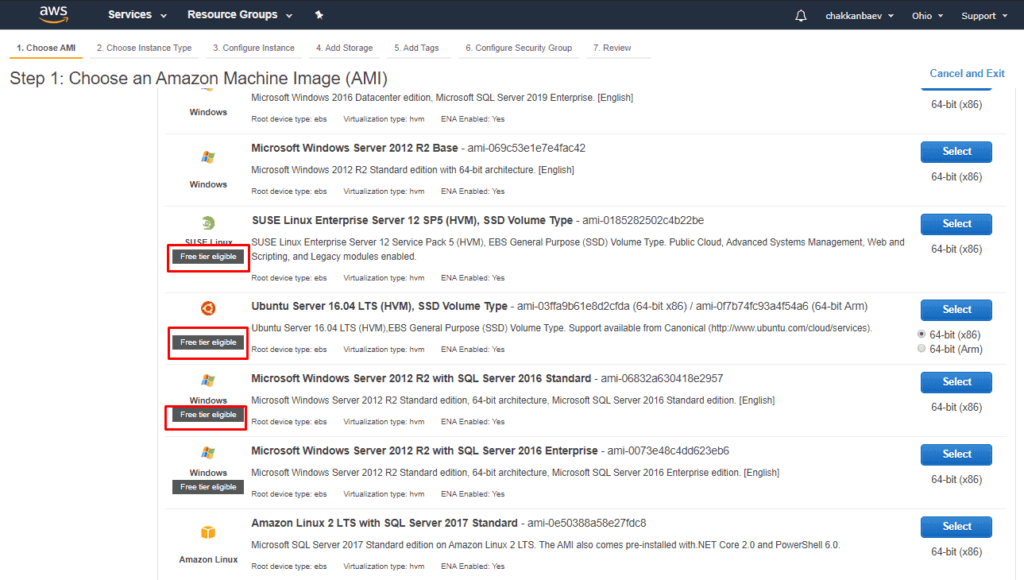Open the notifications bell icon
The height and width of the screenshot is (580, 1024).
(x=801, y=16)
